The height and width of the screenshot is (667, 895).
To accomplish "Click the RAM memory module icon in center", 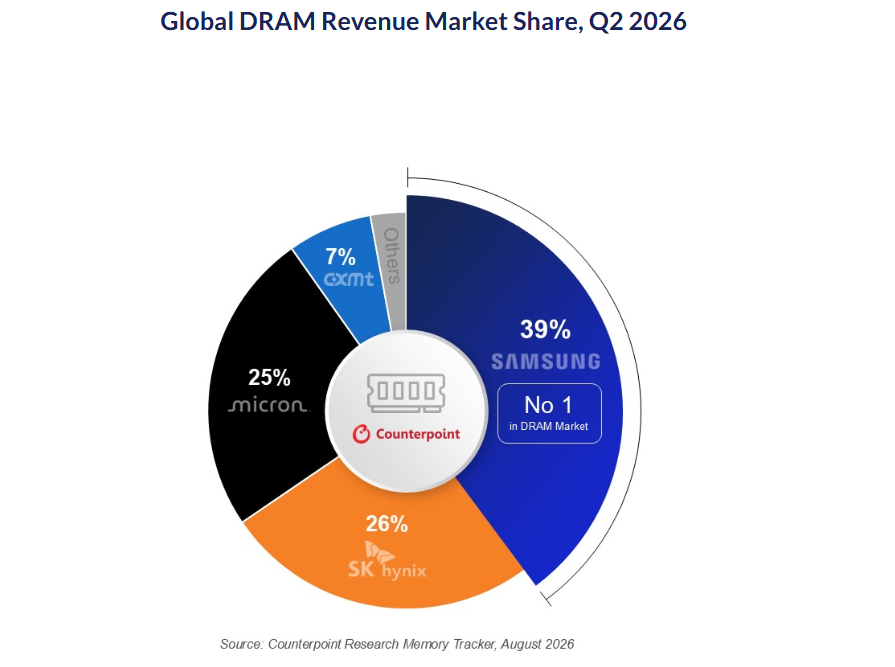I will point(406,393).
